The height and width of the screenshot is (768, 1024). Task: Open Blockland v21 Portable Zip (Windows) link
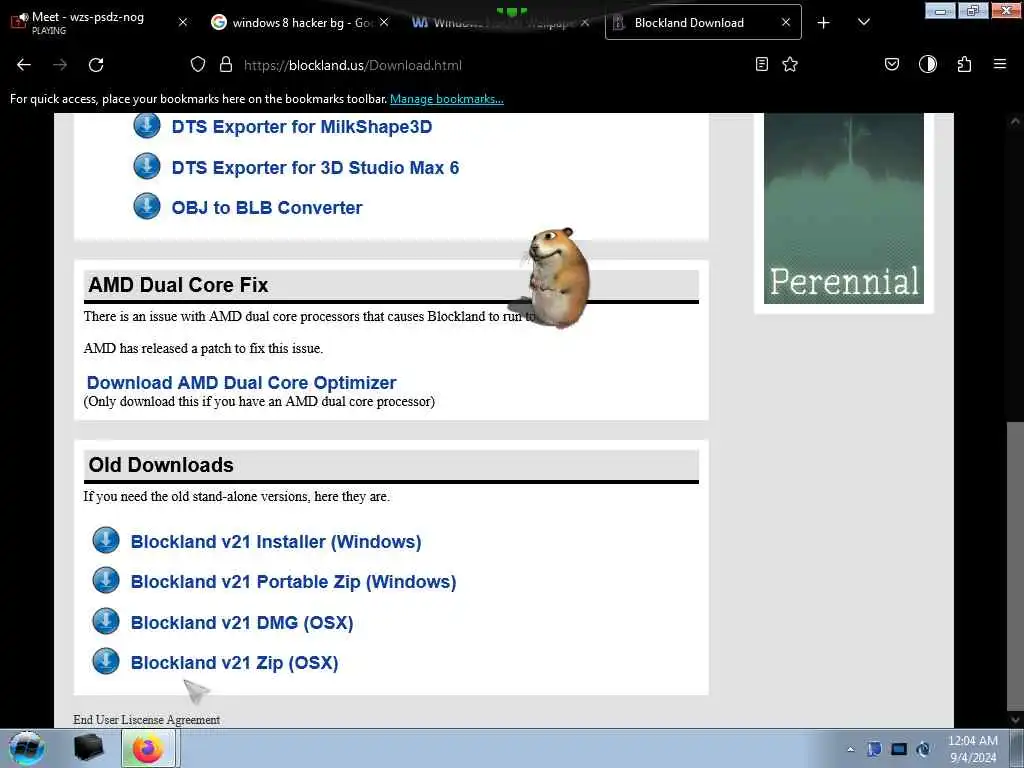(293, 582)
